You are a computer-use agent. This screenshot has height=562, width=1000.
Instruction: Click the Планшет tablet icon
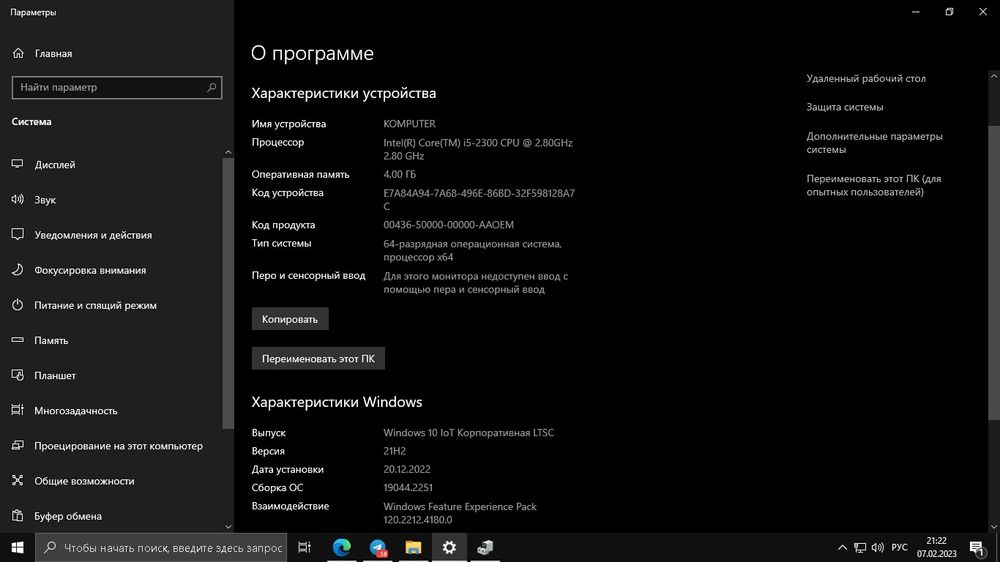coord(17,375)
